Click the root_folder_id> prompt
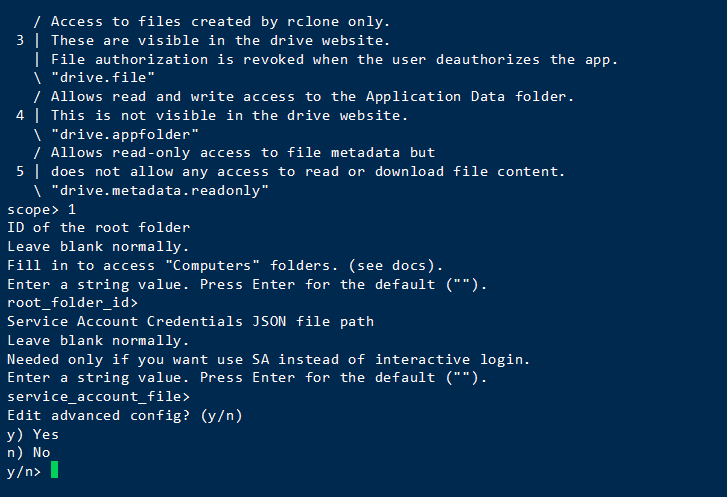The image size is (727, 497). point(72,302)
